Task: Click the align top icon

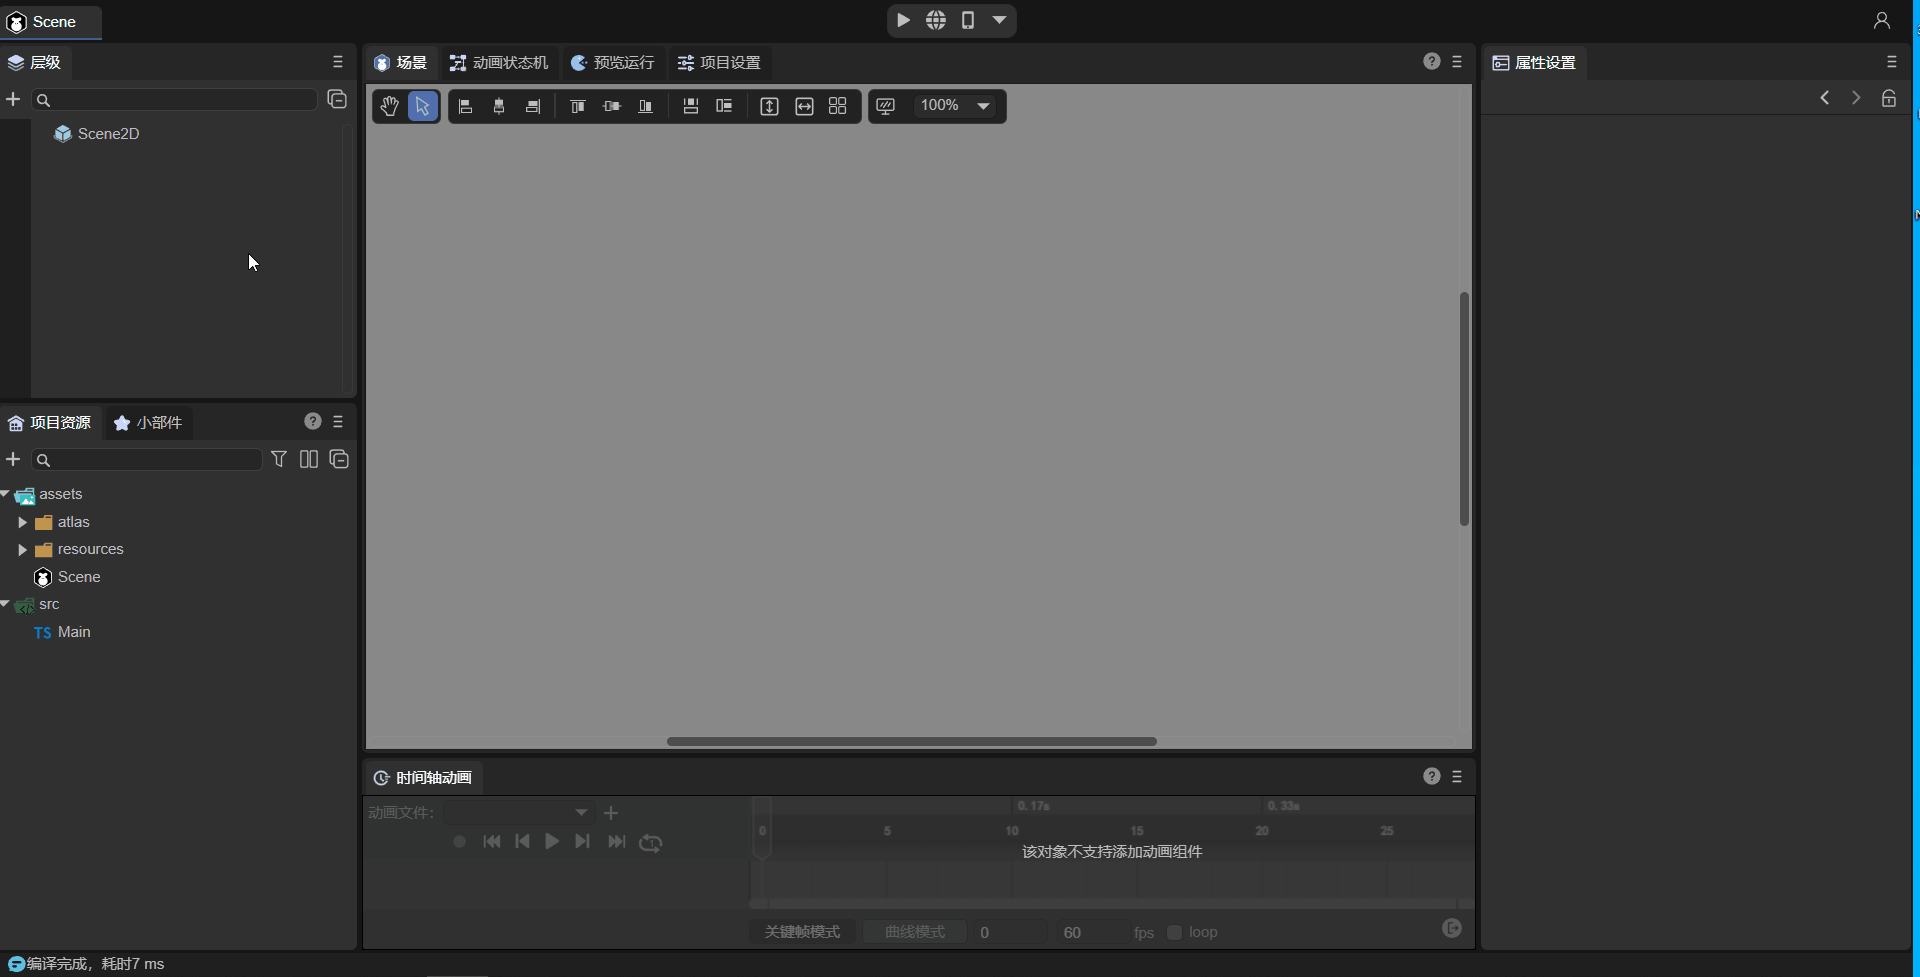Action: click(x=577, y=106)
